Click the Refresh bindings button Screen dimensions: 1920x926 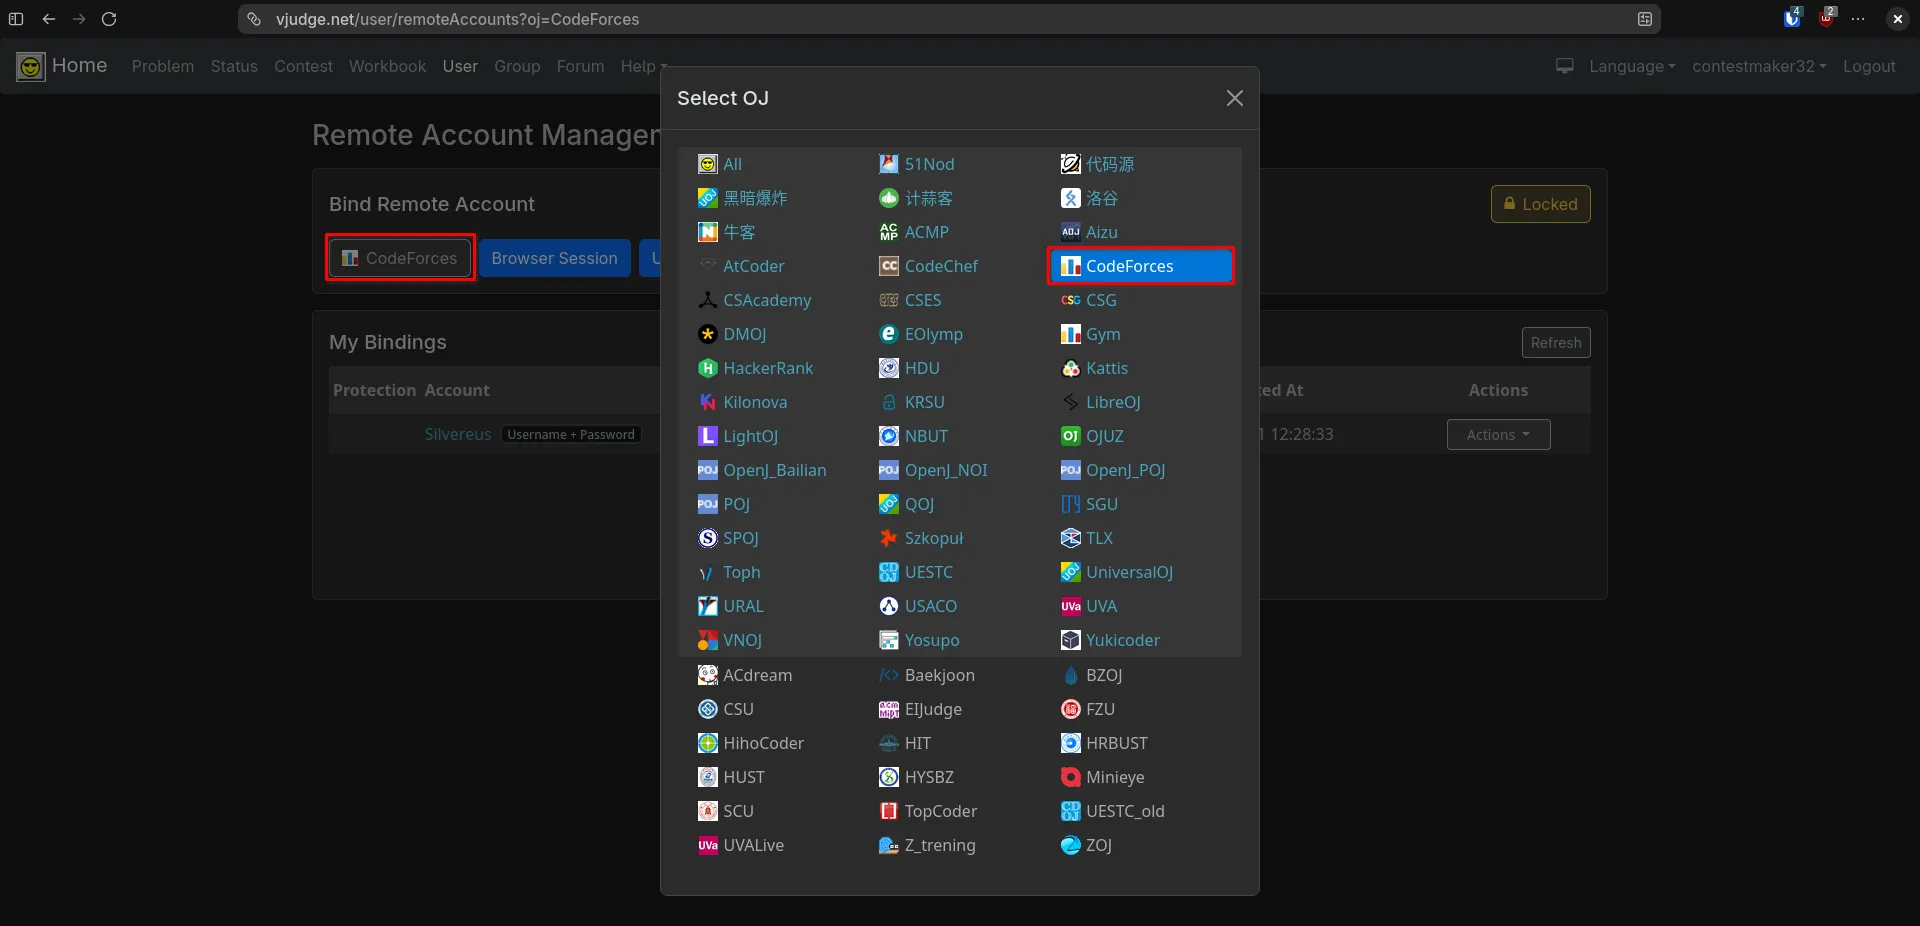pyautogui.click(x=1556, y=342)
